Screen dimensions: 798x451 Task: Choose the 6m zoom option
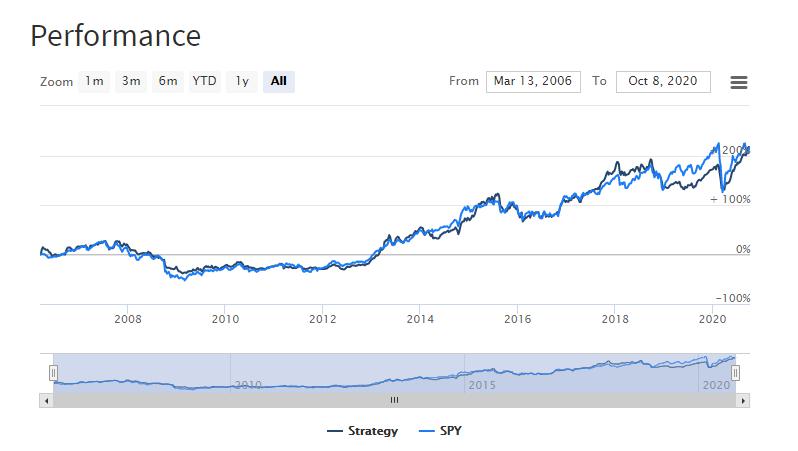167,81
